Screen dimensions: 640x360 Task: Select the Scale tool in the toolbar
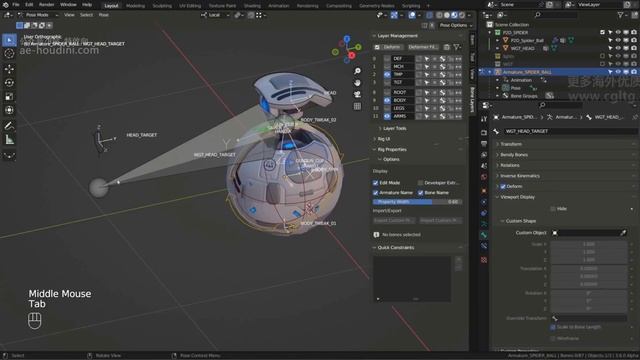click(x=9, y=97)
